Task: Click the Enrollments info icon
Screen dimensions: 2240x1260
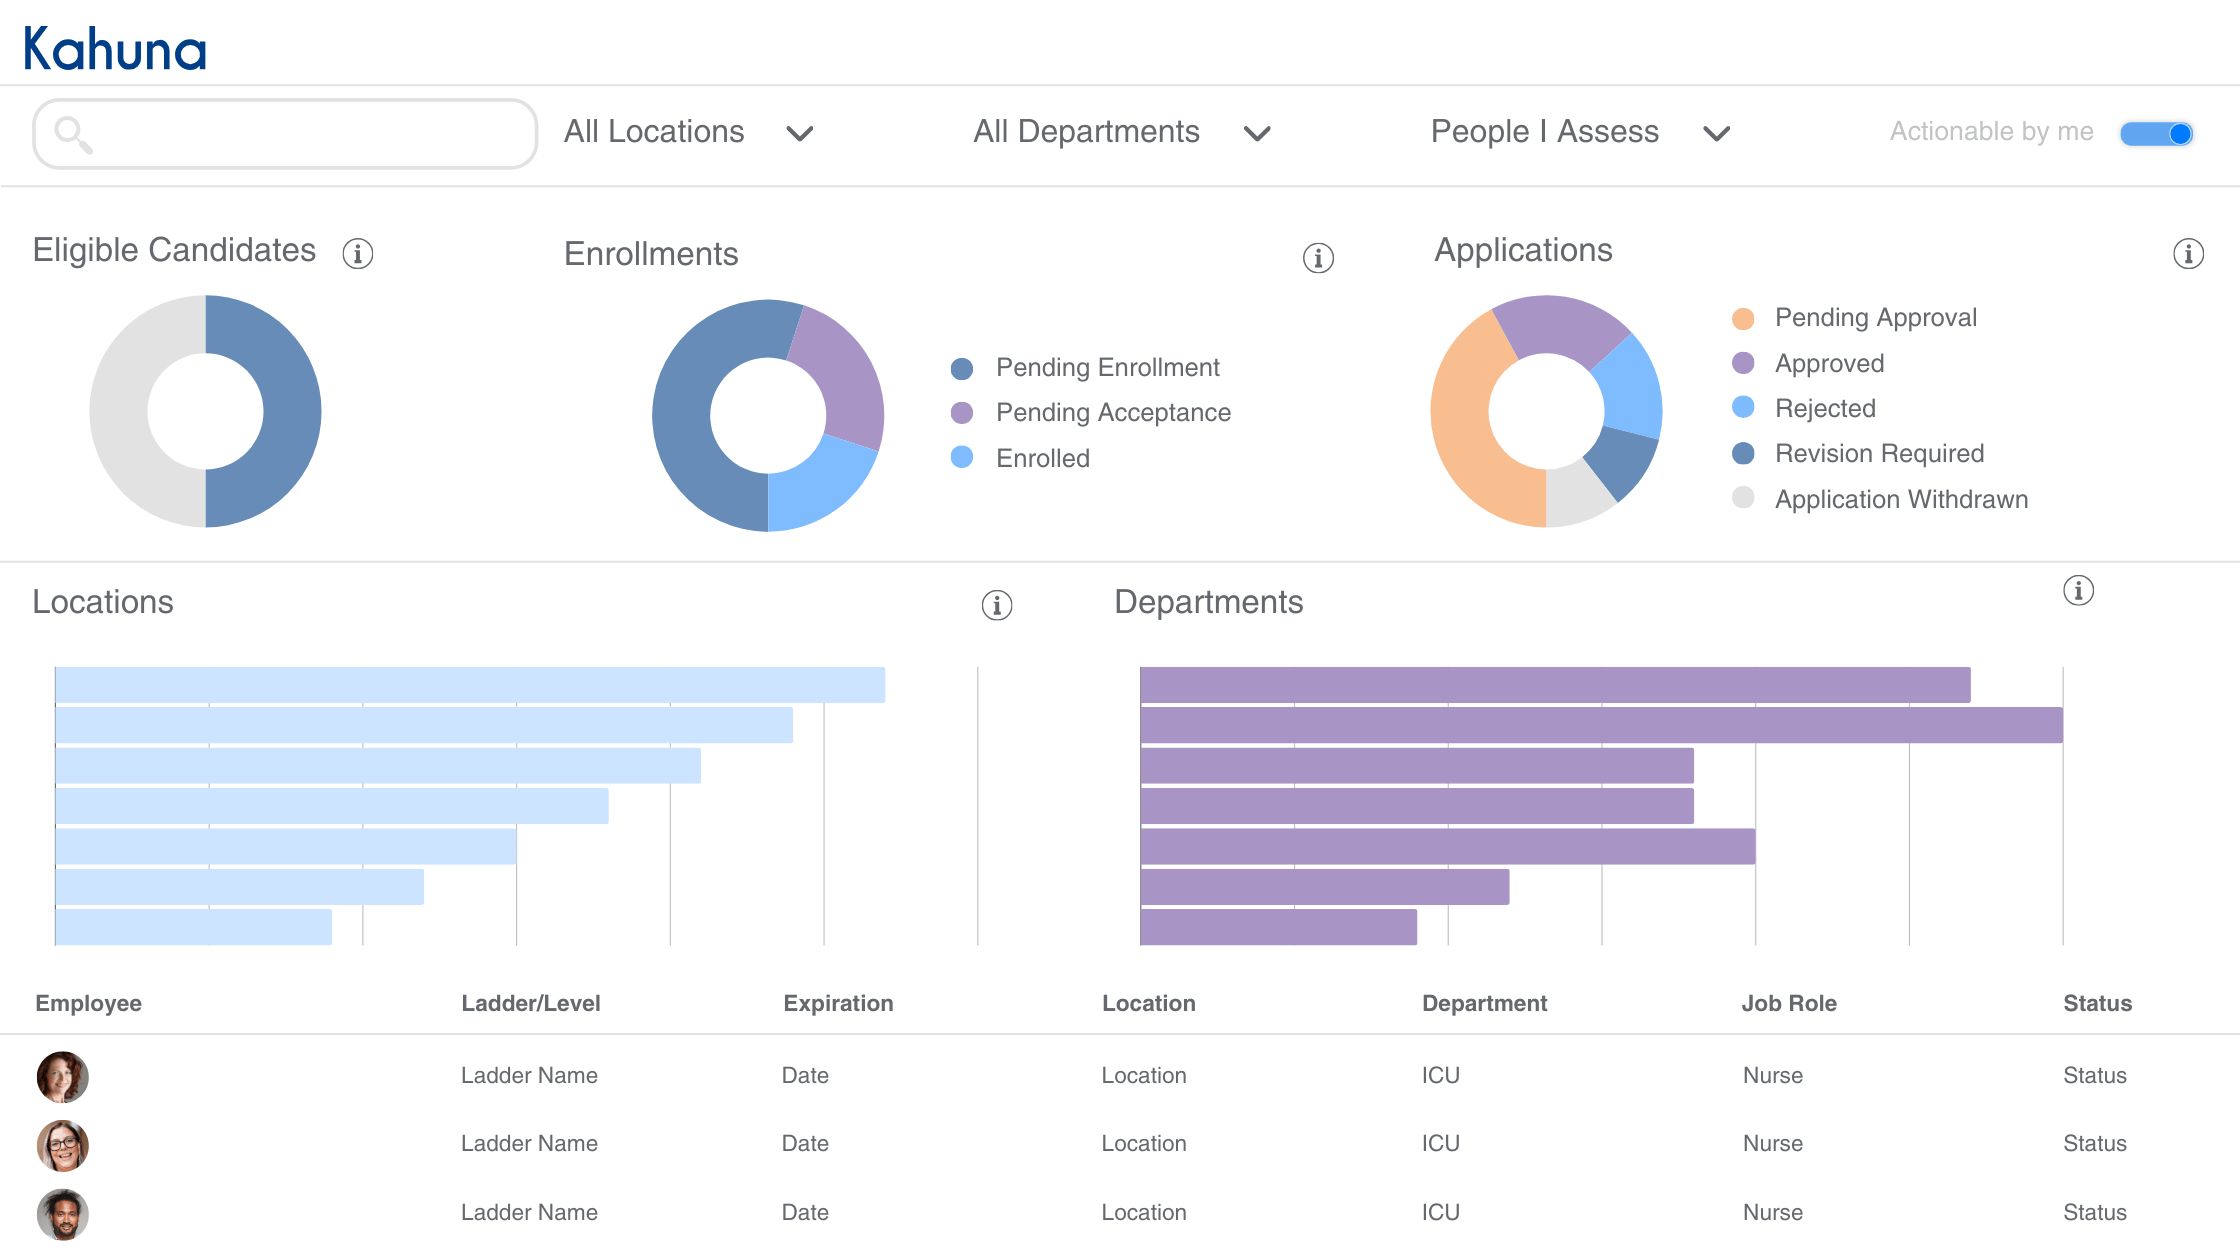Action: (x=1317, y=255)
